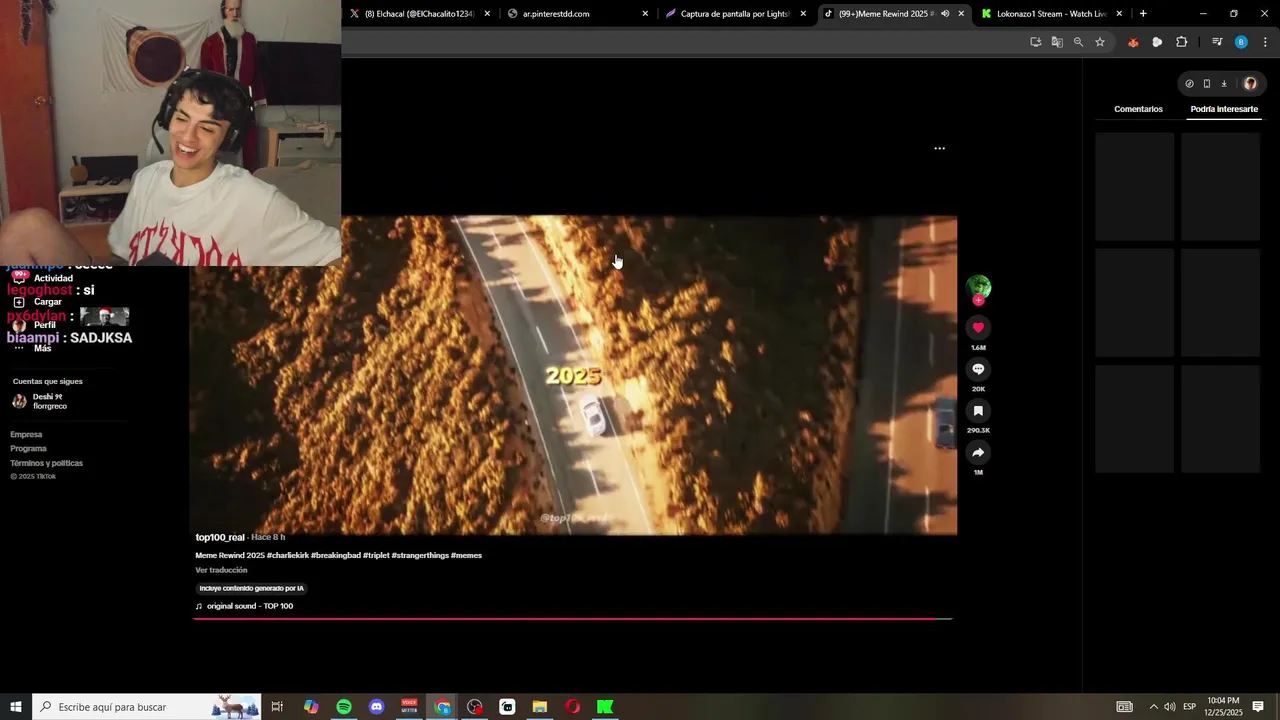The height and width of the screenshot is (720, 1280).
Task: Open OBS Studio from the taskbar
Action: click(x=475, y=707)
